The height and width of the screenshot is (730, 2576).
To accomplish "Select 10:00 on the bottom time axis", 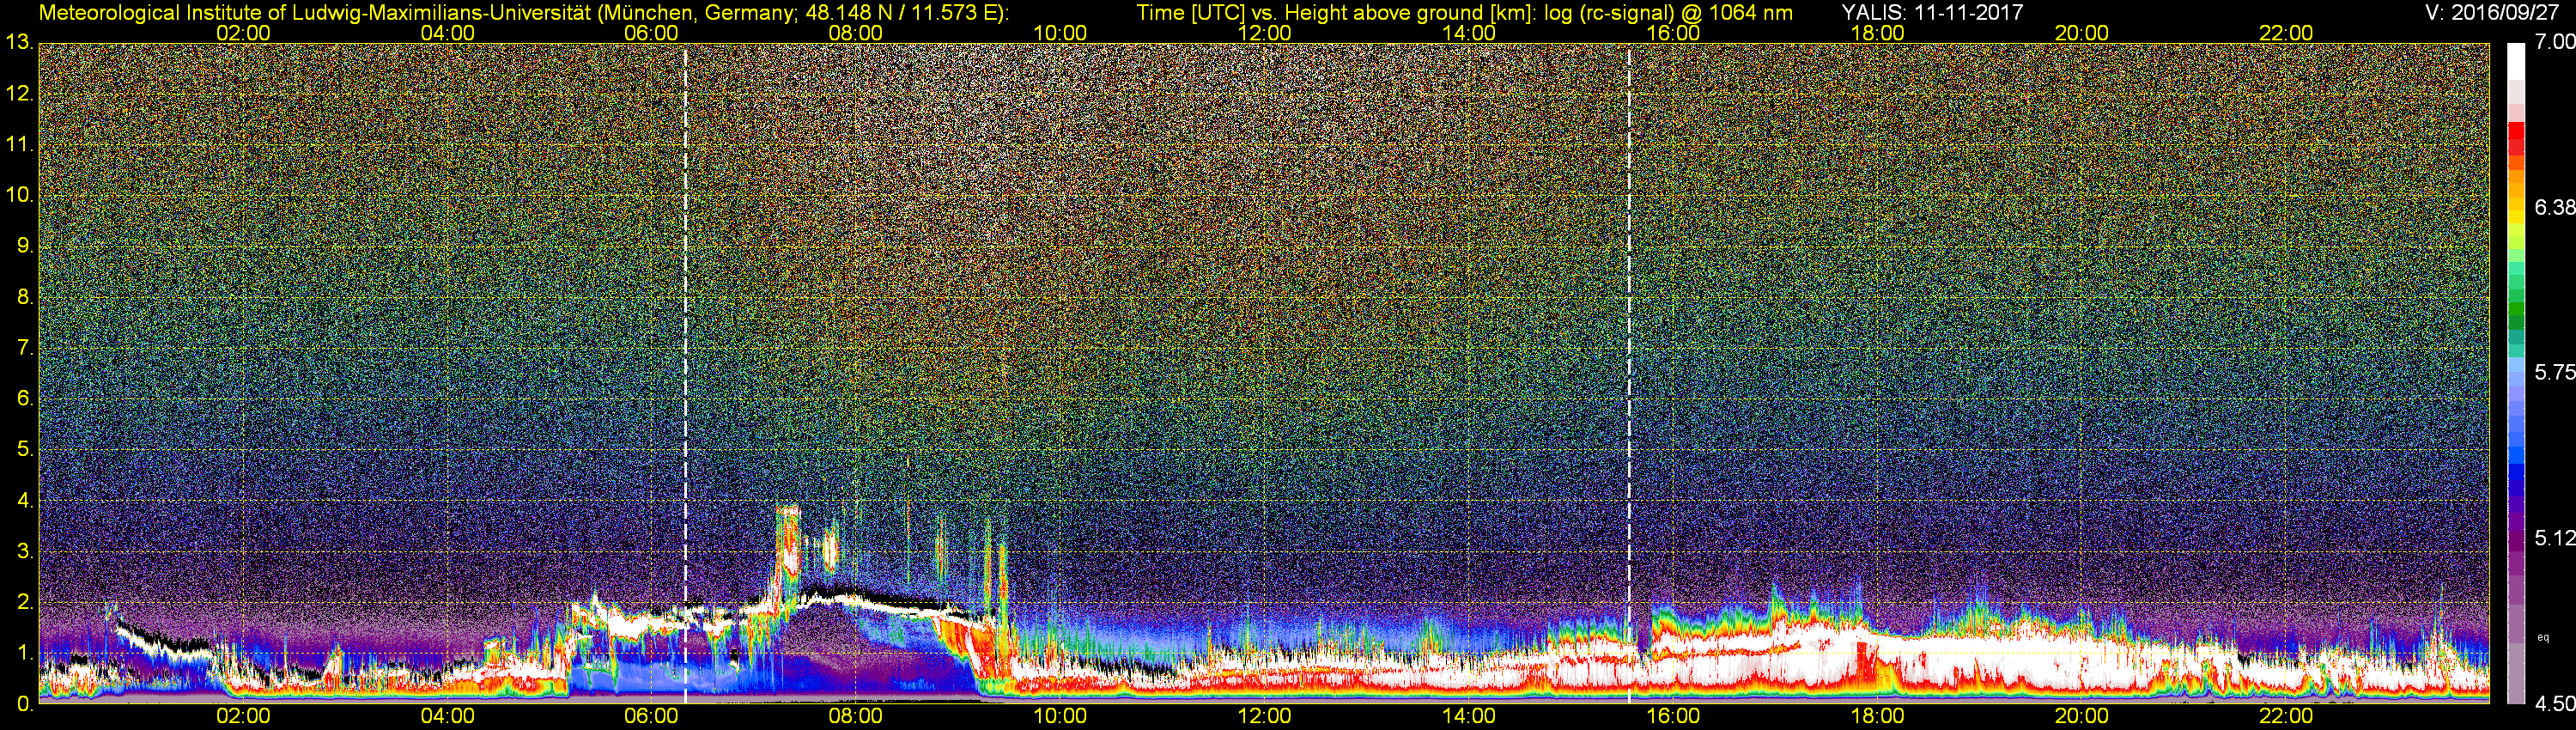I will coord(1060,716).
